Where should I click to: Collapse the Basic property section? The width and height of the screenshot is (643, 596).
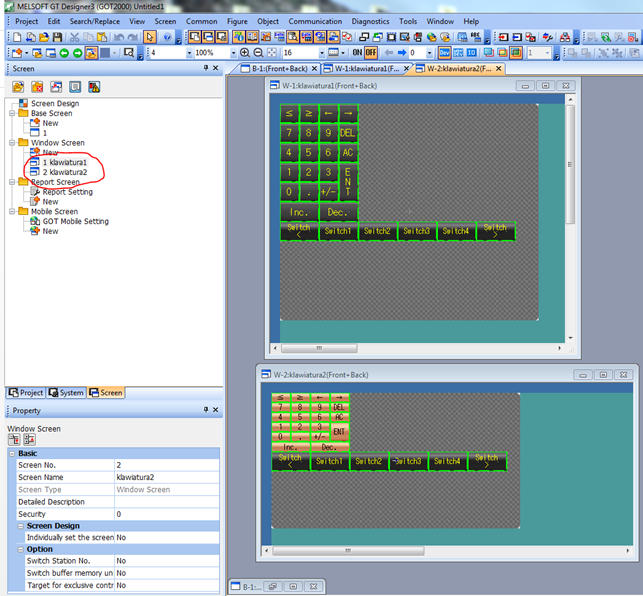click(12, 453)
